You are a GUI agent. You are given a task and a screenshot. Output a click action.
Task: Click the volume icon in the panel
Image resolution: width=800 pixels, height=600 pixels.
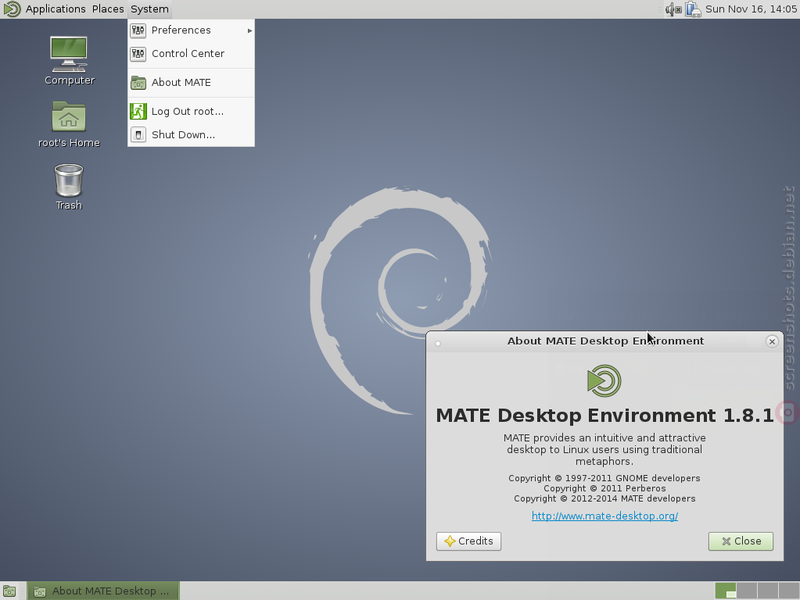click(673, 9)
